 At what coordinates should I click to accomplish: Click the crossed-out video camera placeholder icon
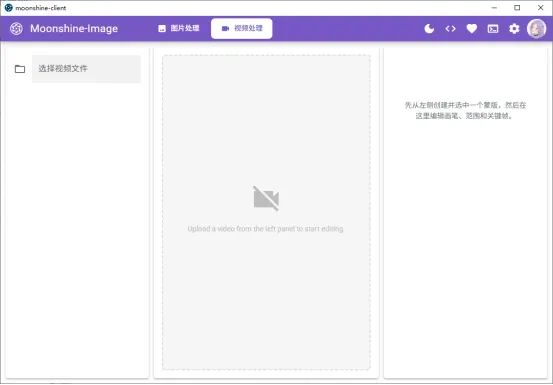pyautogui.click(x=266, y=198)
